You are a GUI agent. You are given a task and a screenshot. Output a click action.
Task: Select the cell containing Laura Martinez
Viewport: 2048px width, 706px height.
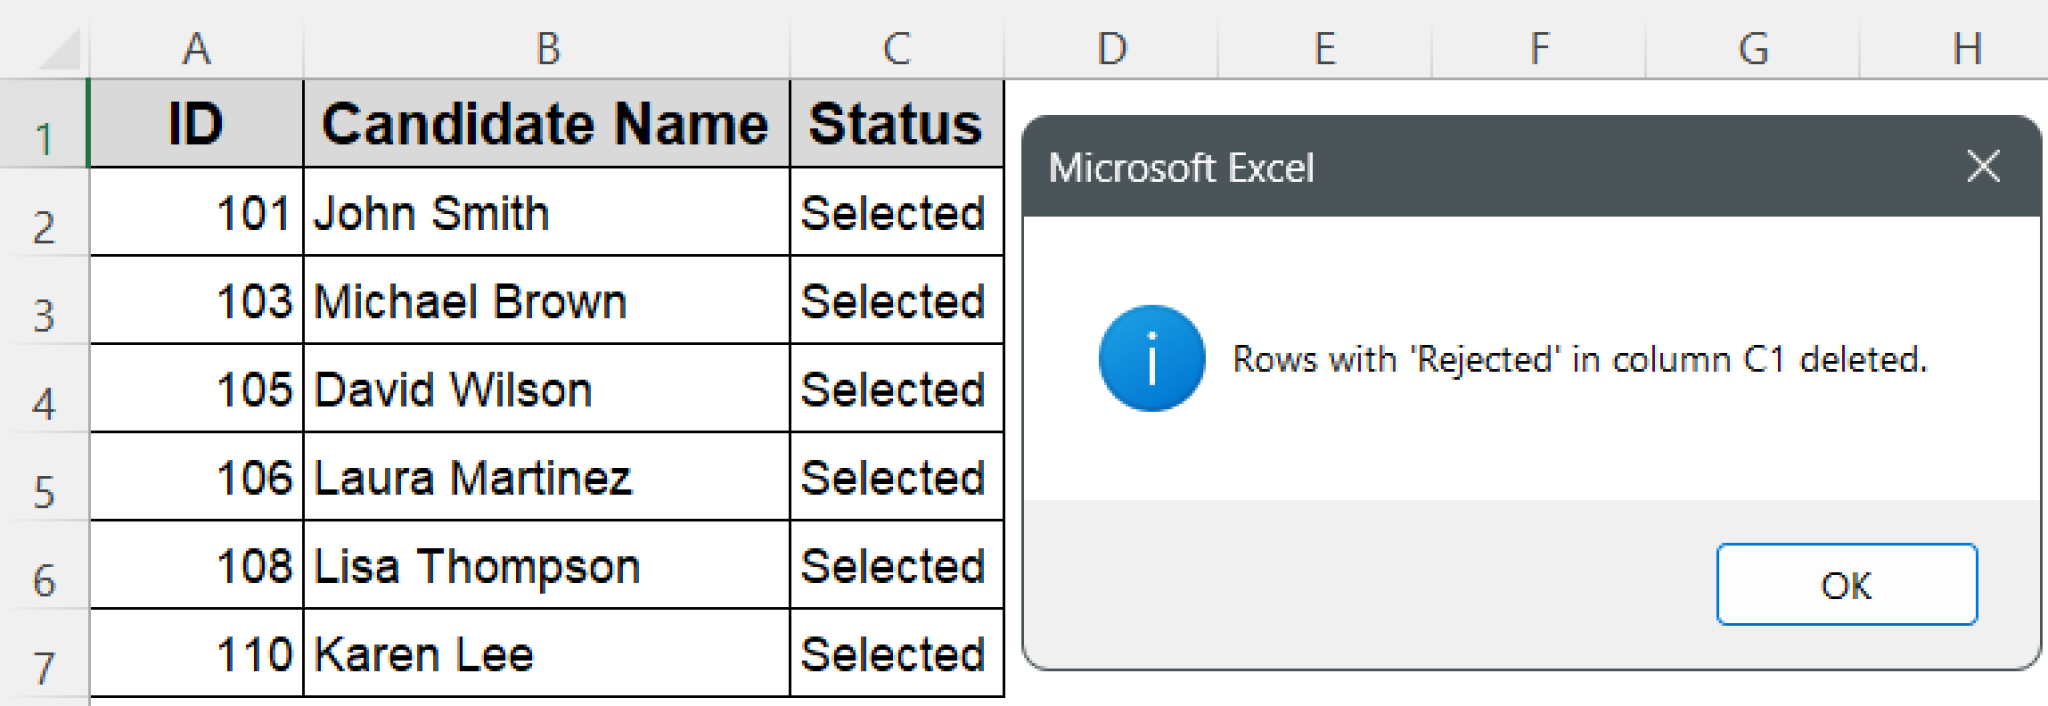546,477
